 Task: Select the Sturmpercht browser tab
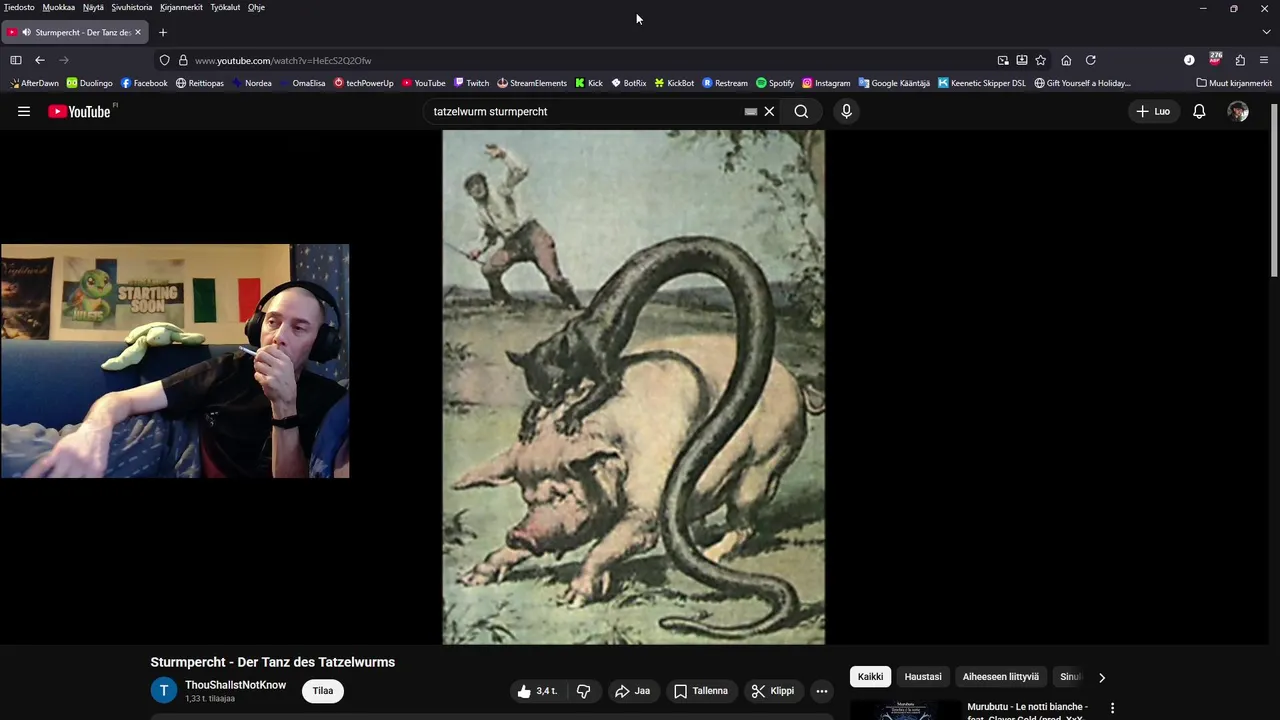pos(76,32)
